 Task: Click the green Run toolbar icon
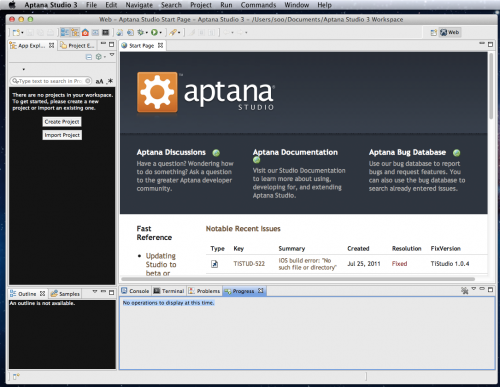tap(154, 32)
